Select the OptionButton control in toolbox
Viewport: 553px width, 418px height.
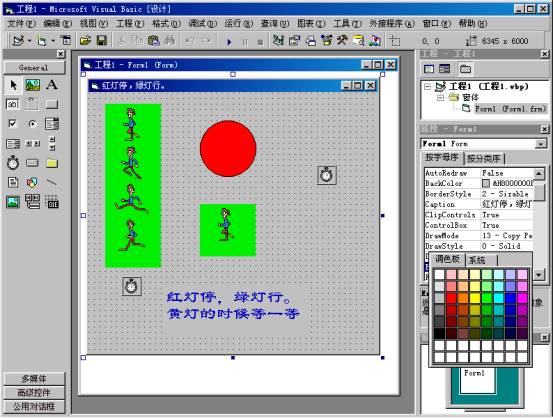(x=32, y=123)
